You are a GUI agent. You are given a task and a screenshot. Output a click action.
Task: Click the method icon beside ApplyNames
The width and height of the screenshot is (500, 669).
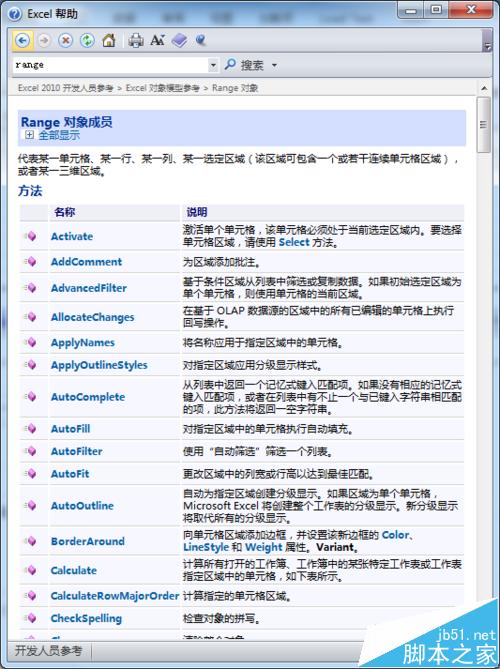point(31,342)
